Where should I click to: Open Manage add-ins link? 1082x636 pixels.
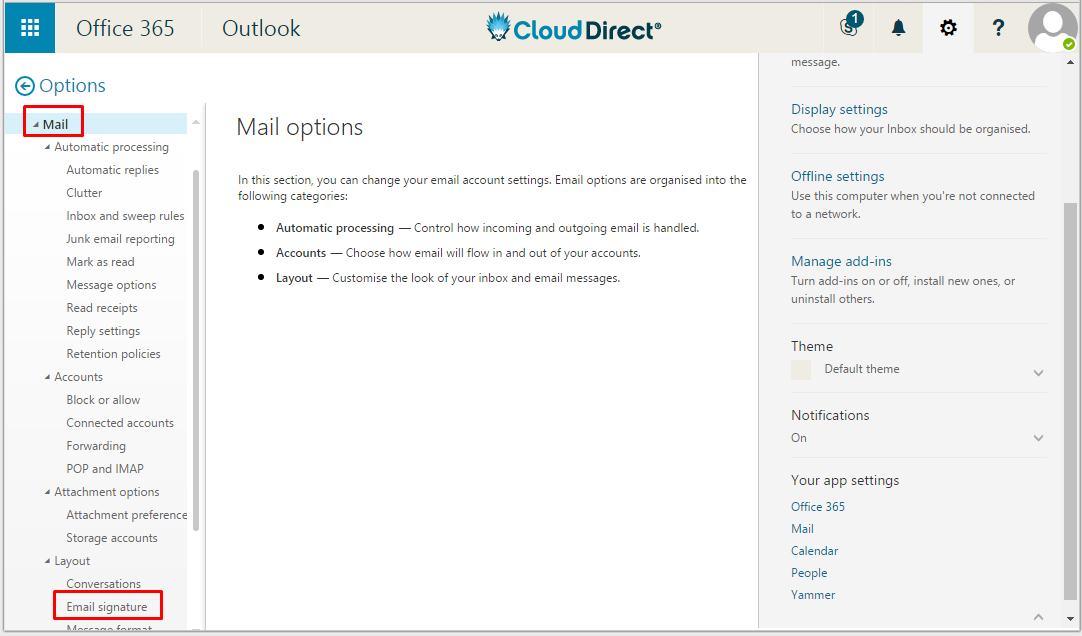[x=841, y=261]
